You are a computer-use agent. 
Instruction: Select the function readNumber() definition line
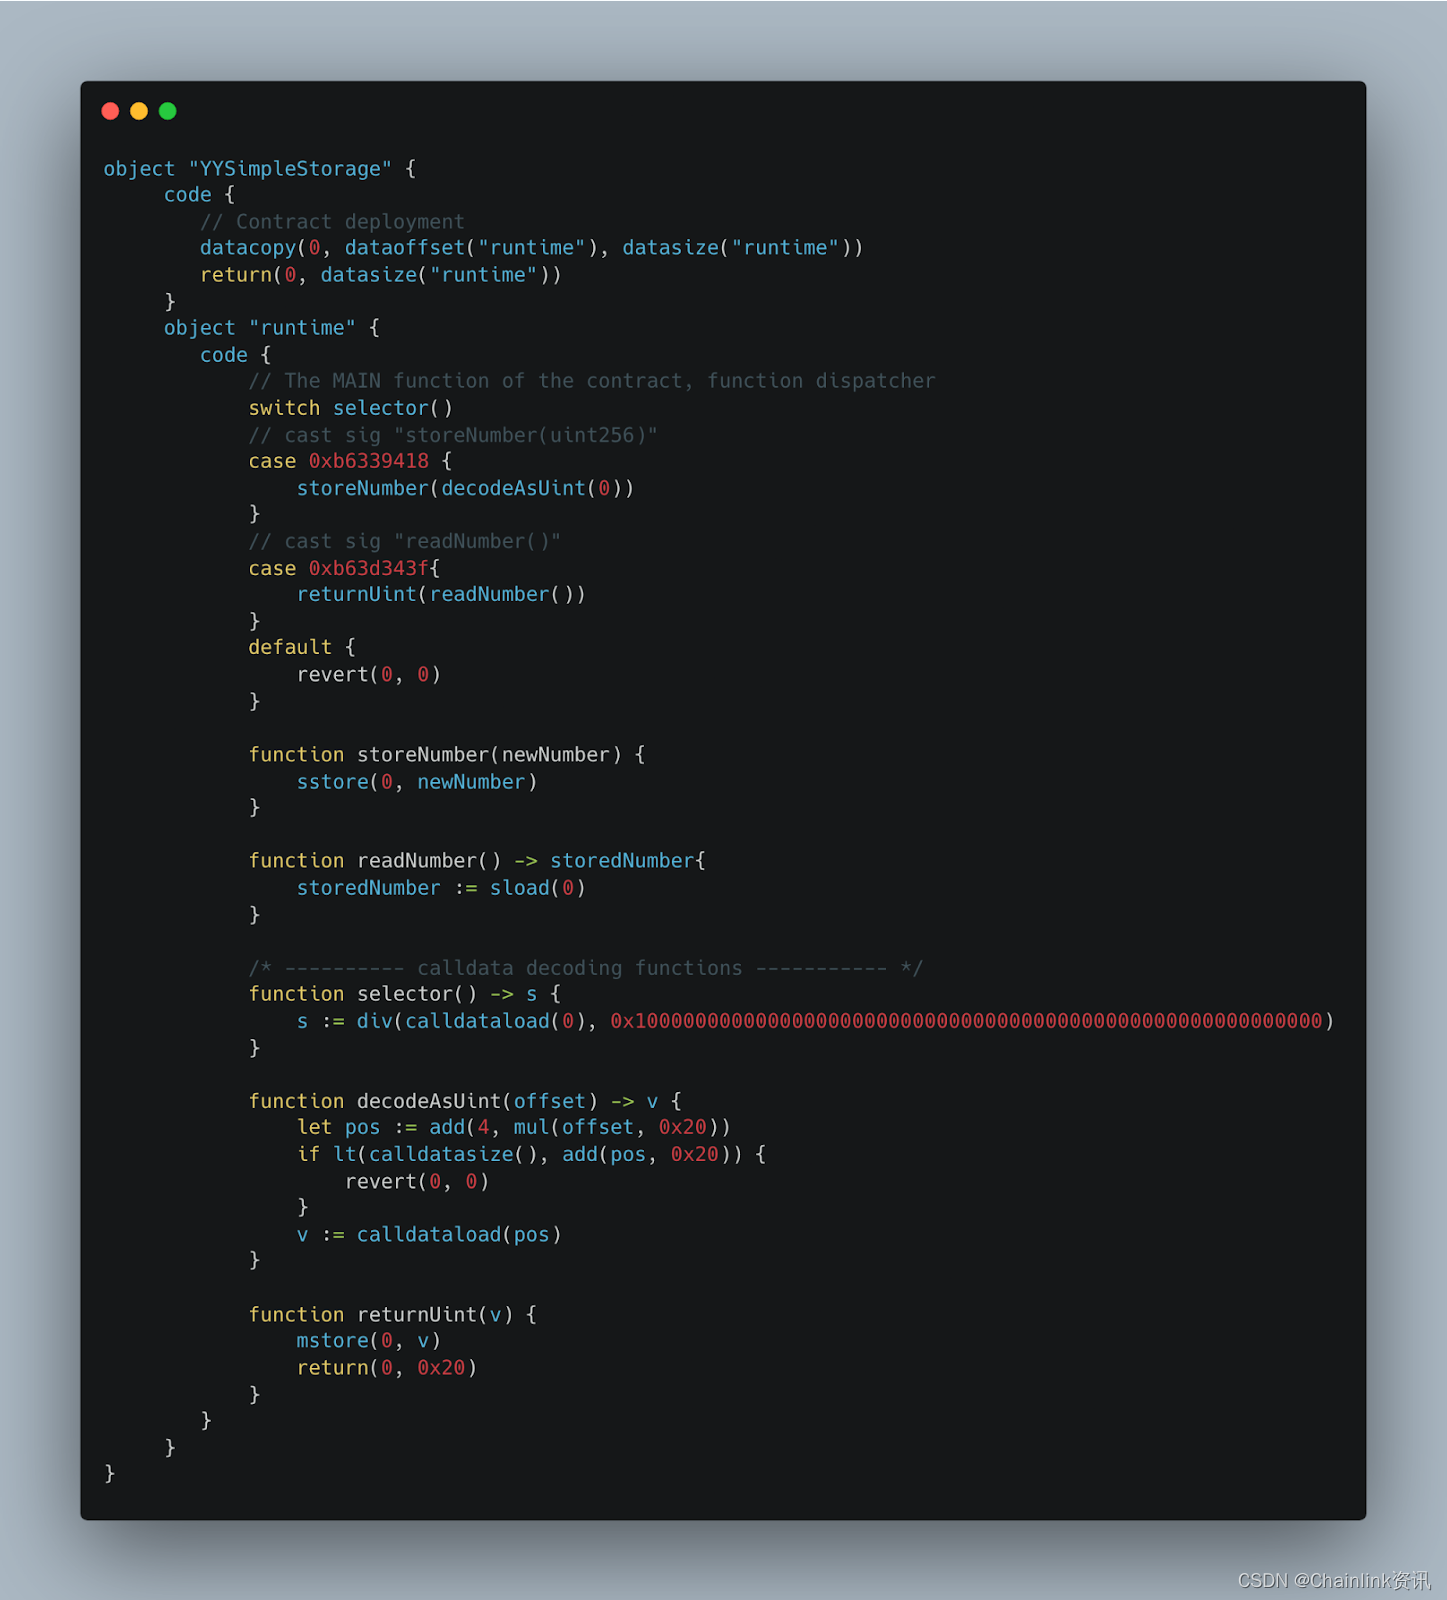click(x=477, y=861)
